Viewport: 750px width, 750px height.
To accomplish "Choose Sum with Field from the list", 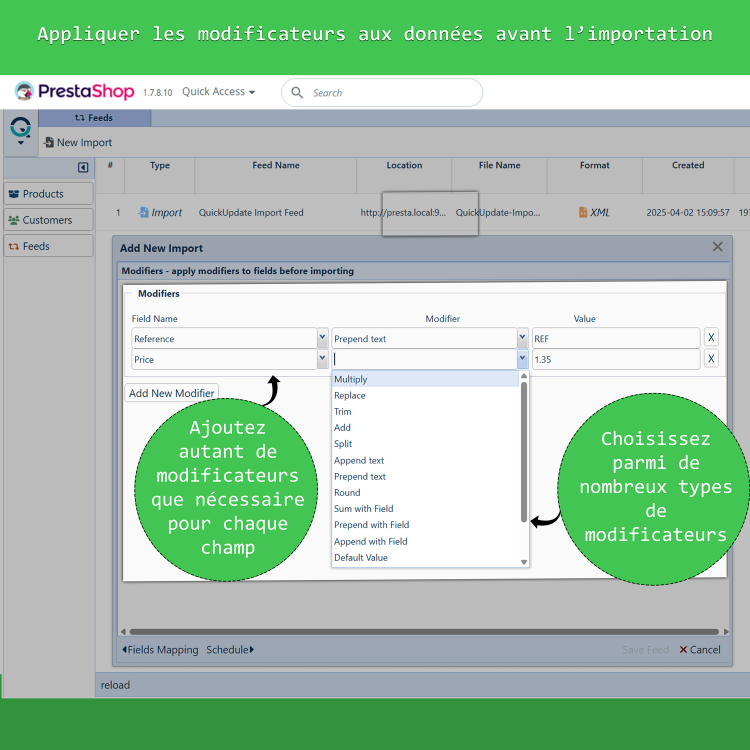I will (x=425, y=509).
